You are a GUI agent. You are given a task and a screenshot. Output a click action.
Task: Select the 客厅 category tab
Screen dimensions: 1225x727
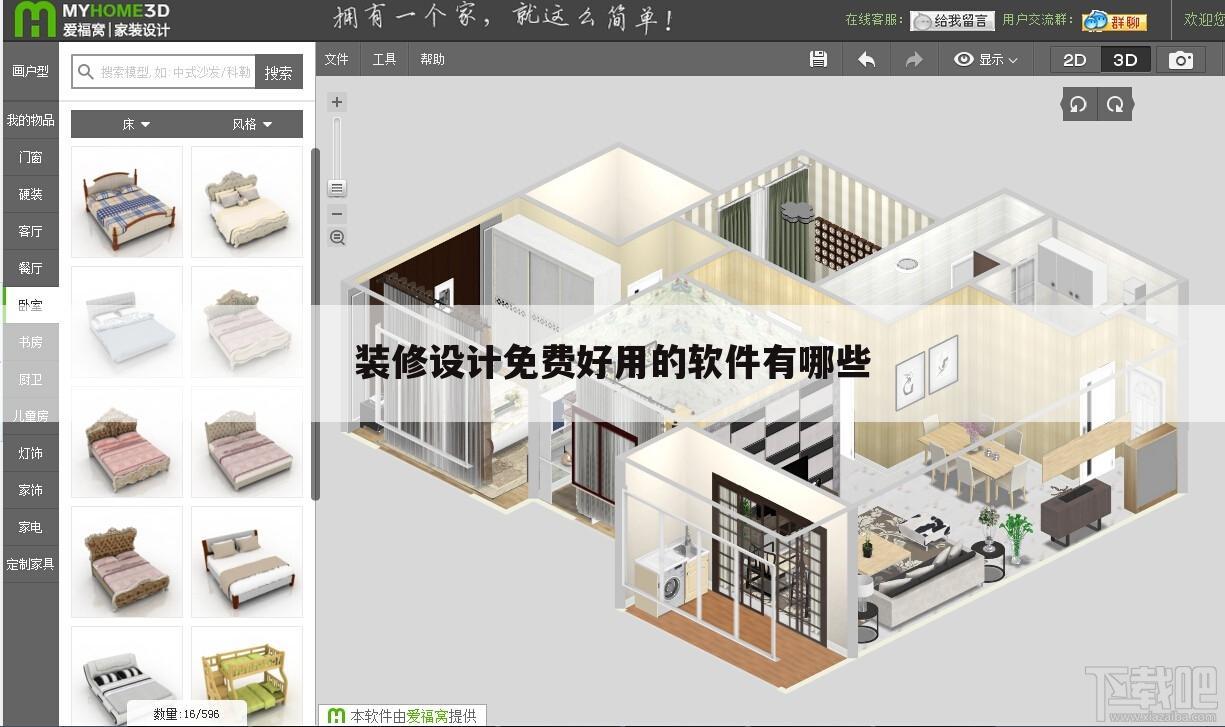click(x=30, y=231)
